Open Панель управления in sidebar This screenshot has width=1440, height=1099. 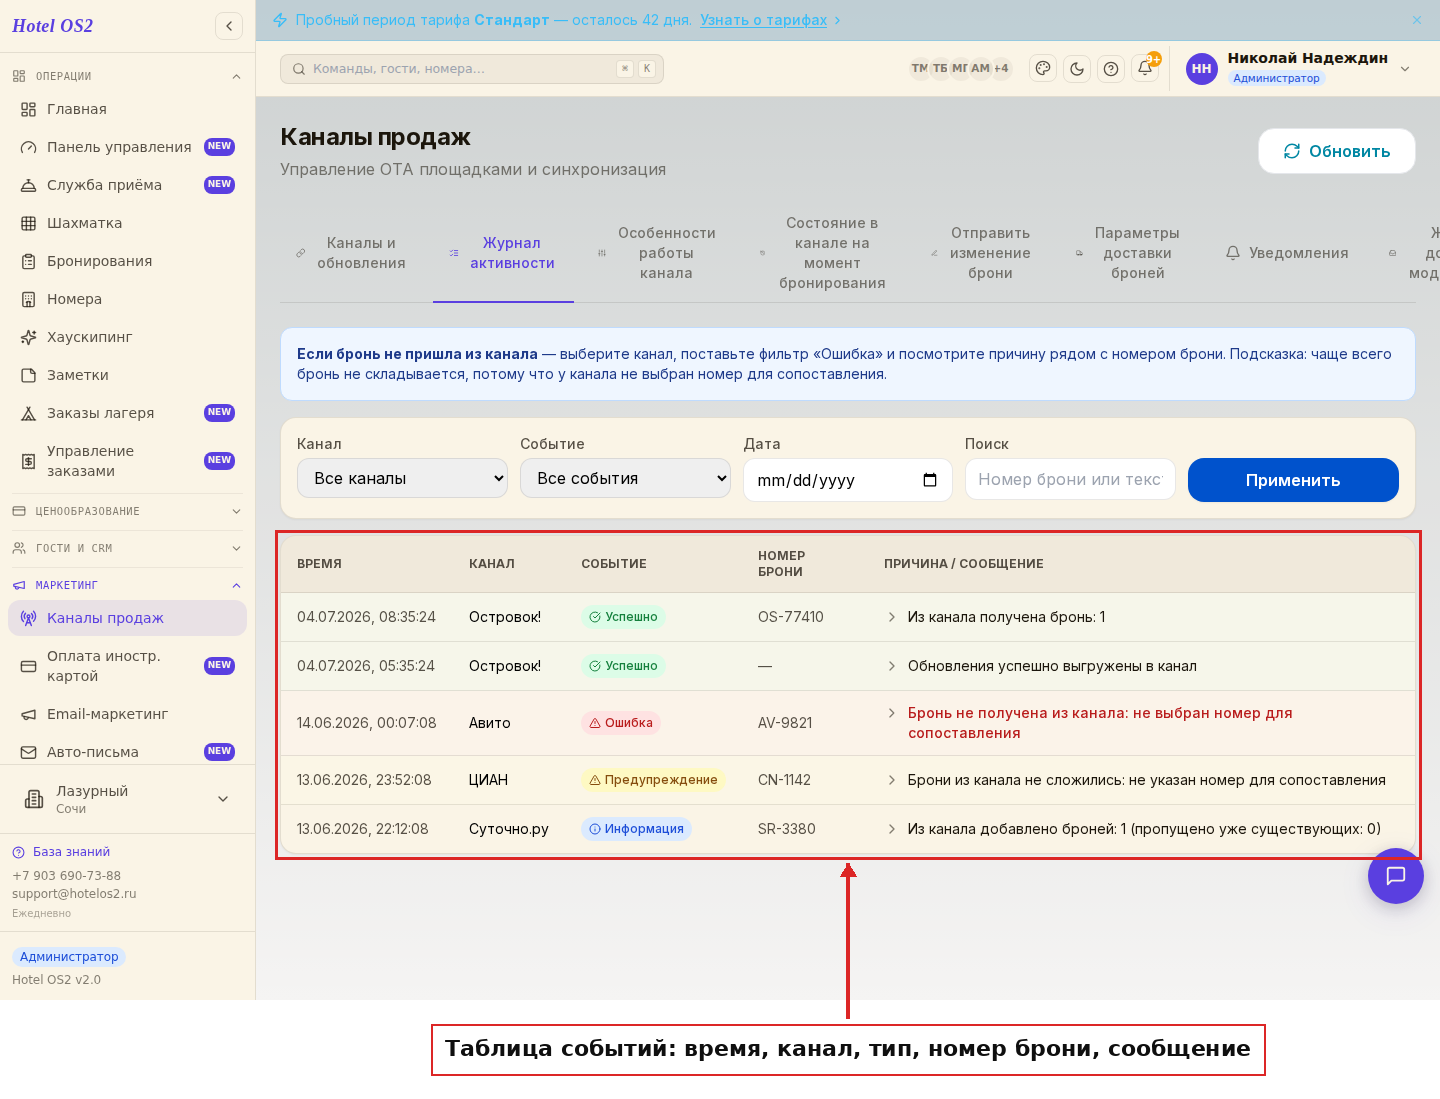point(127,147)
